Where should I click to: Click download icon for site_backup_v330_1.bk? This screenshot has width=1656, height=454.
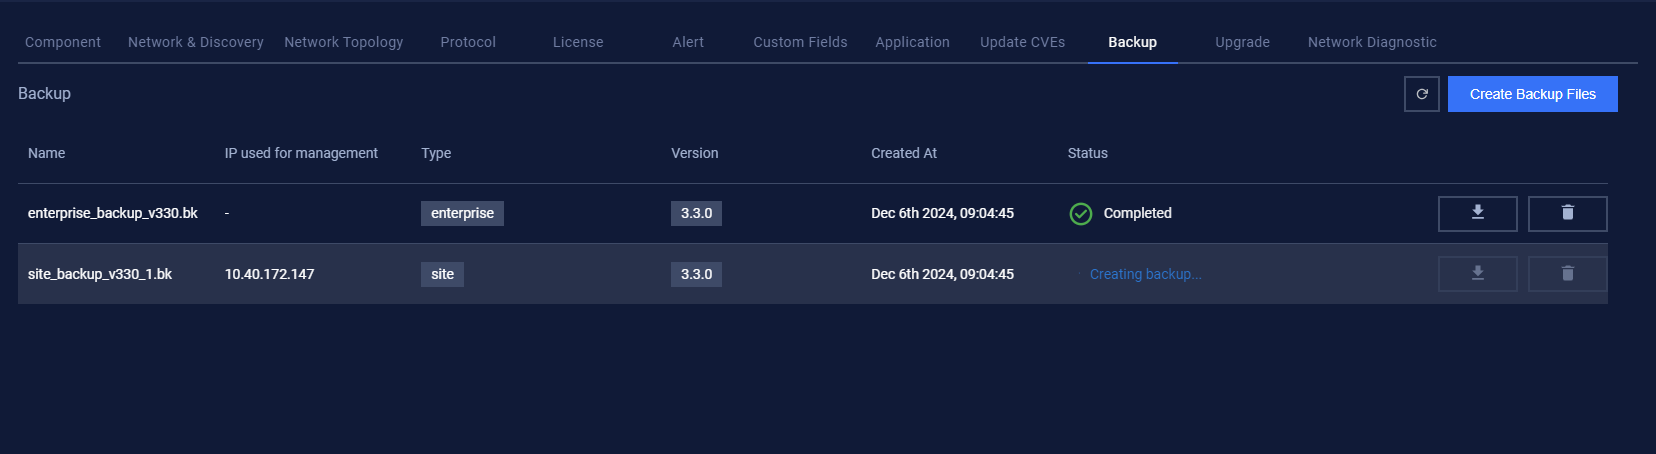(x=1477, y=274)
